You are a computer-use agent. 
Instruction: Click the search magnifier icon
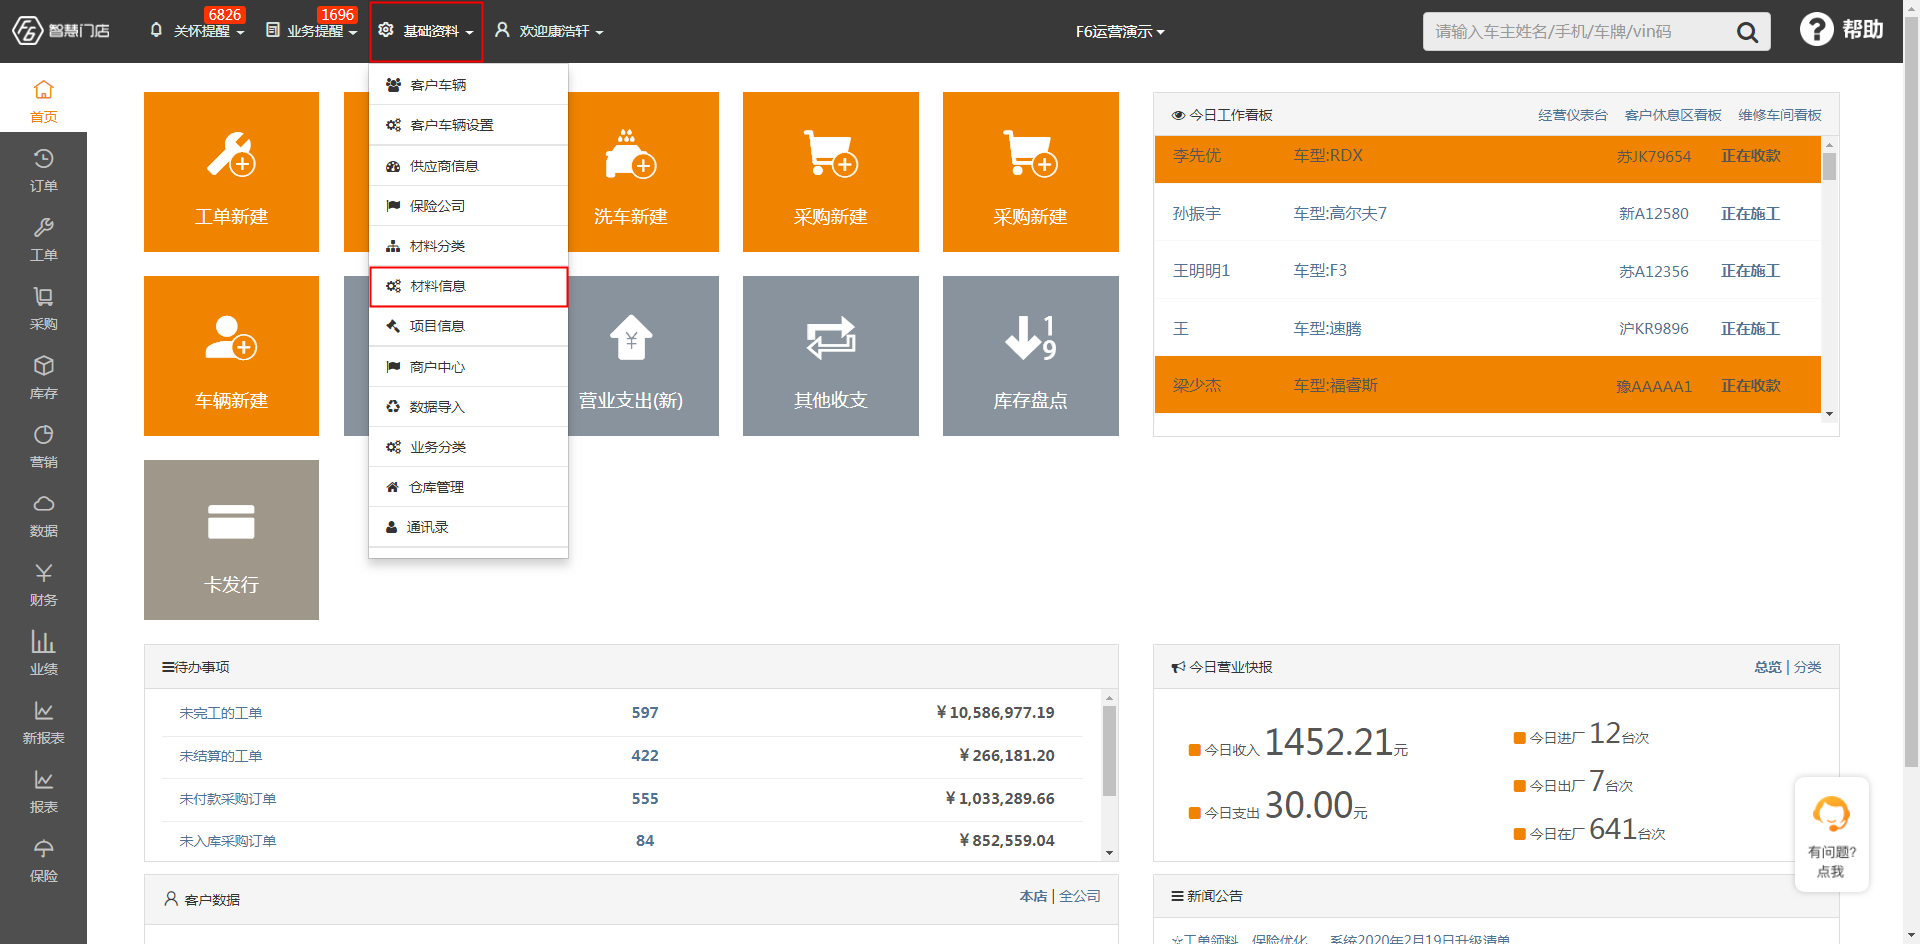[1747, 32]
